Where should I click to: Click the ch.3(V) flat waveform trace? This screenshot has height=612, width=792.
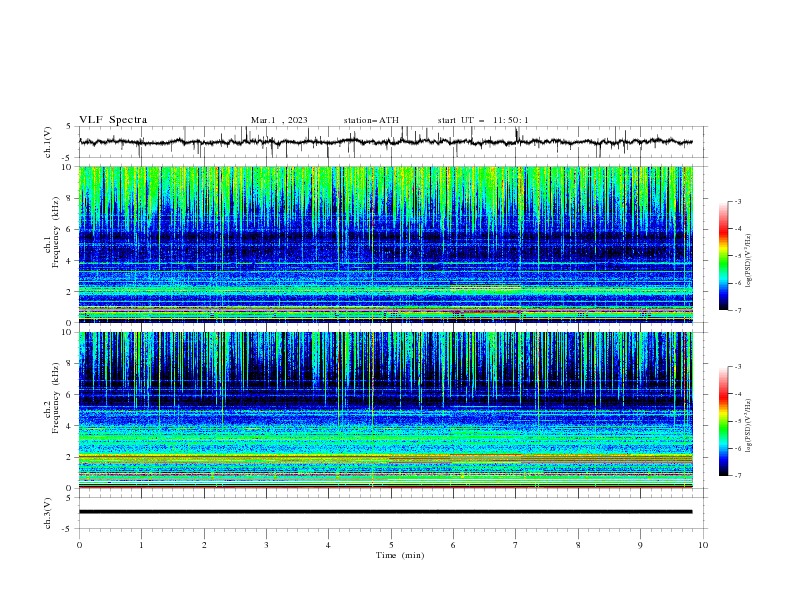pyautogui.click(x=386, y=512)
